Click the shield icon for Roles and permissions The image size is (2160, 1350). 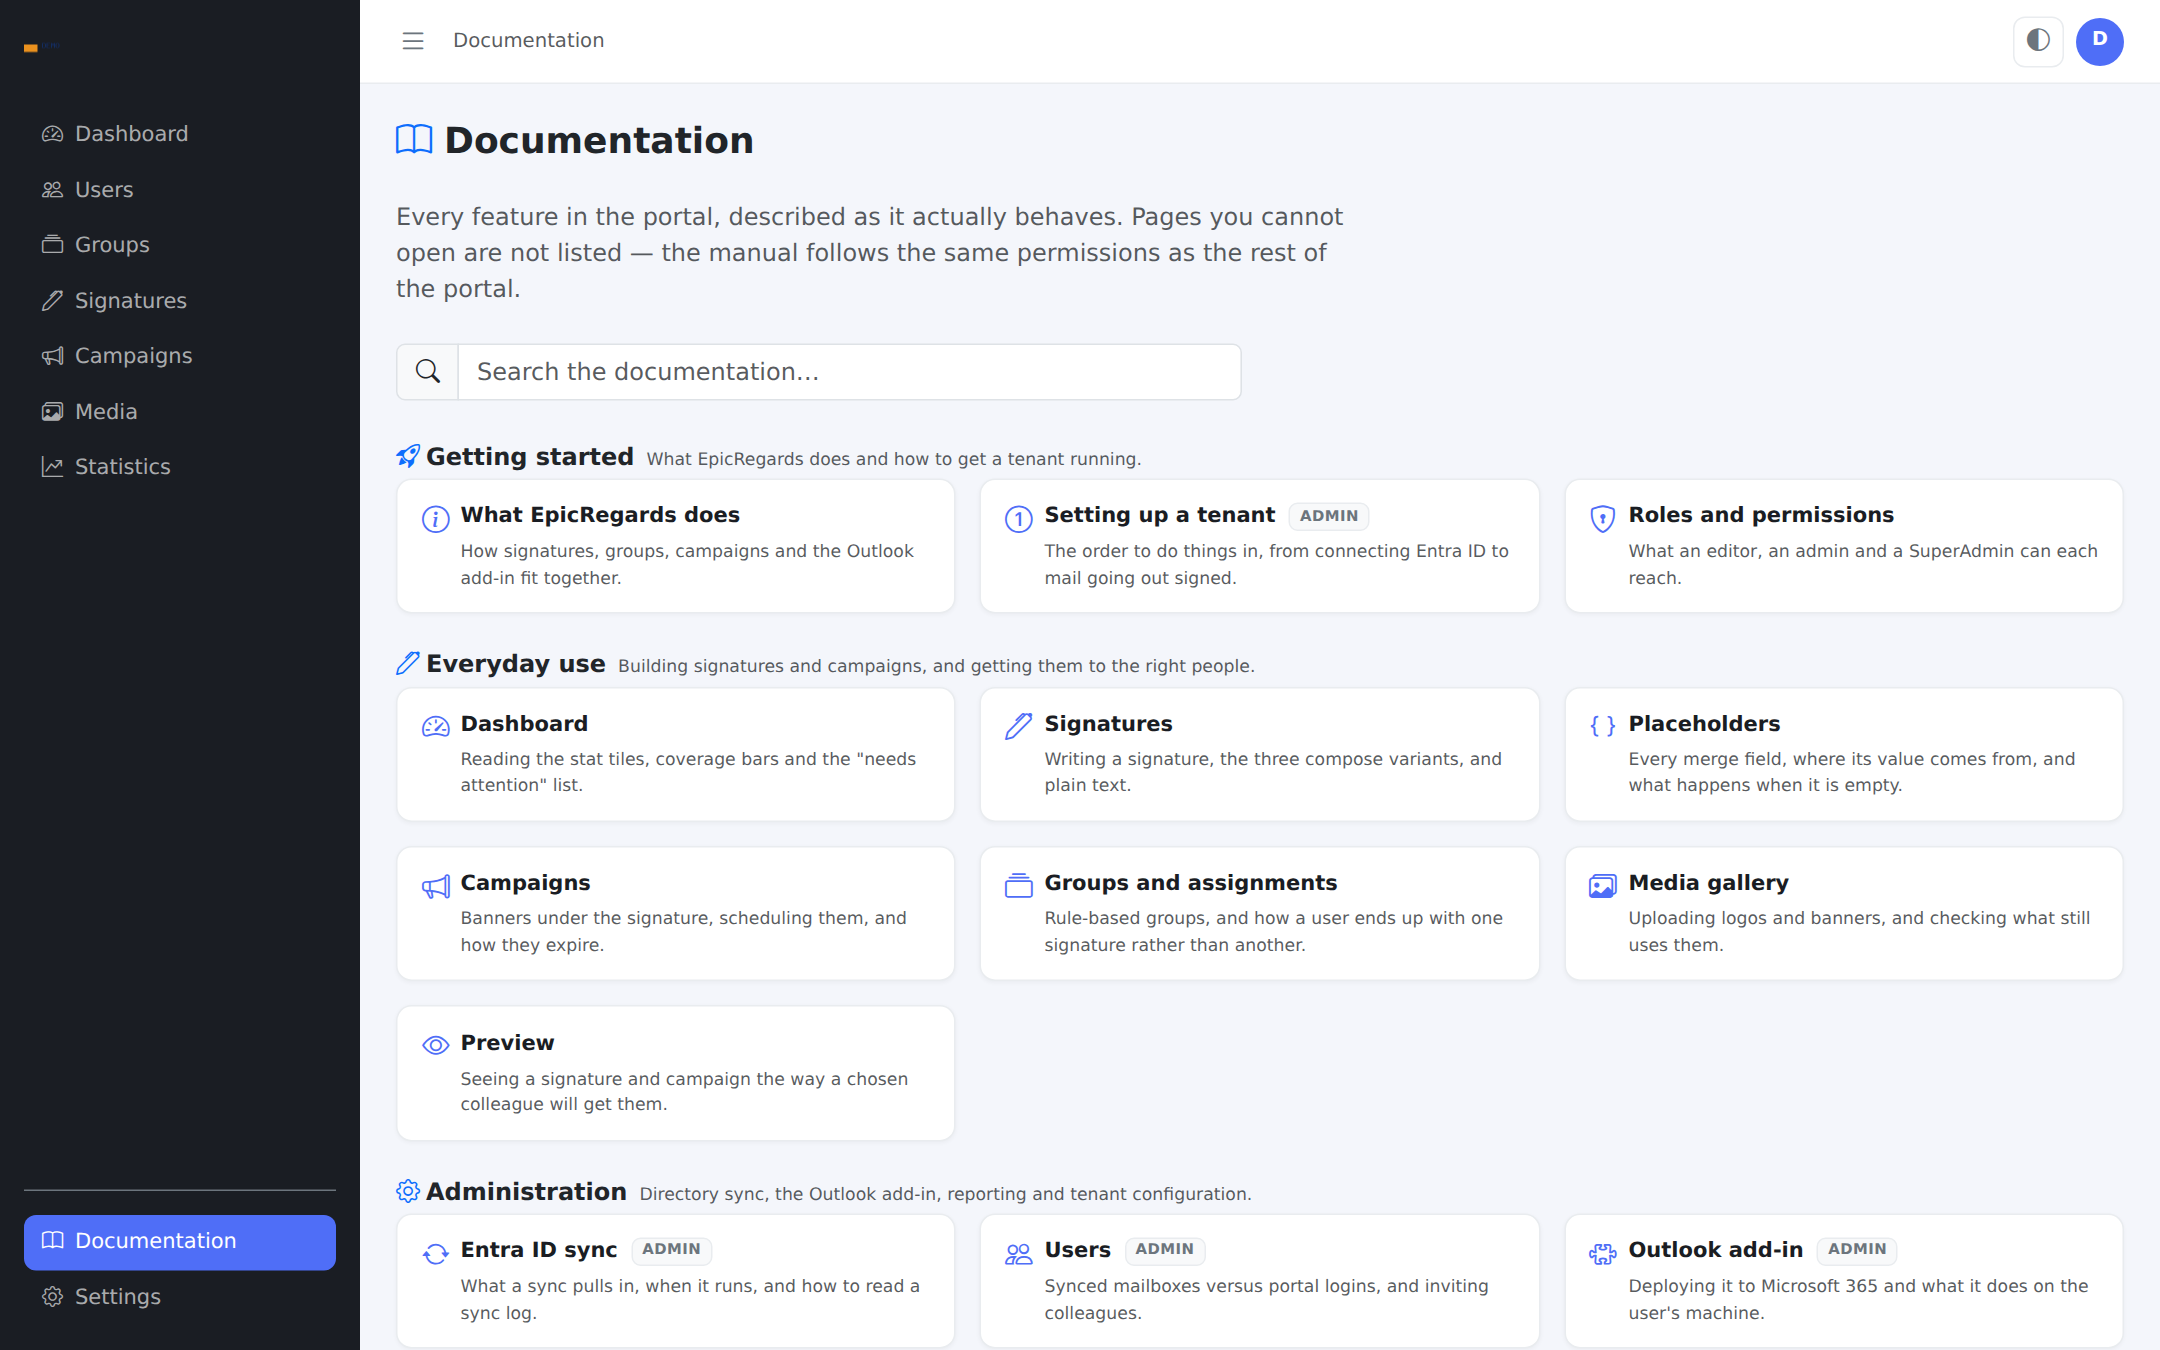(x=1602, y=518)
